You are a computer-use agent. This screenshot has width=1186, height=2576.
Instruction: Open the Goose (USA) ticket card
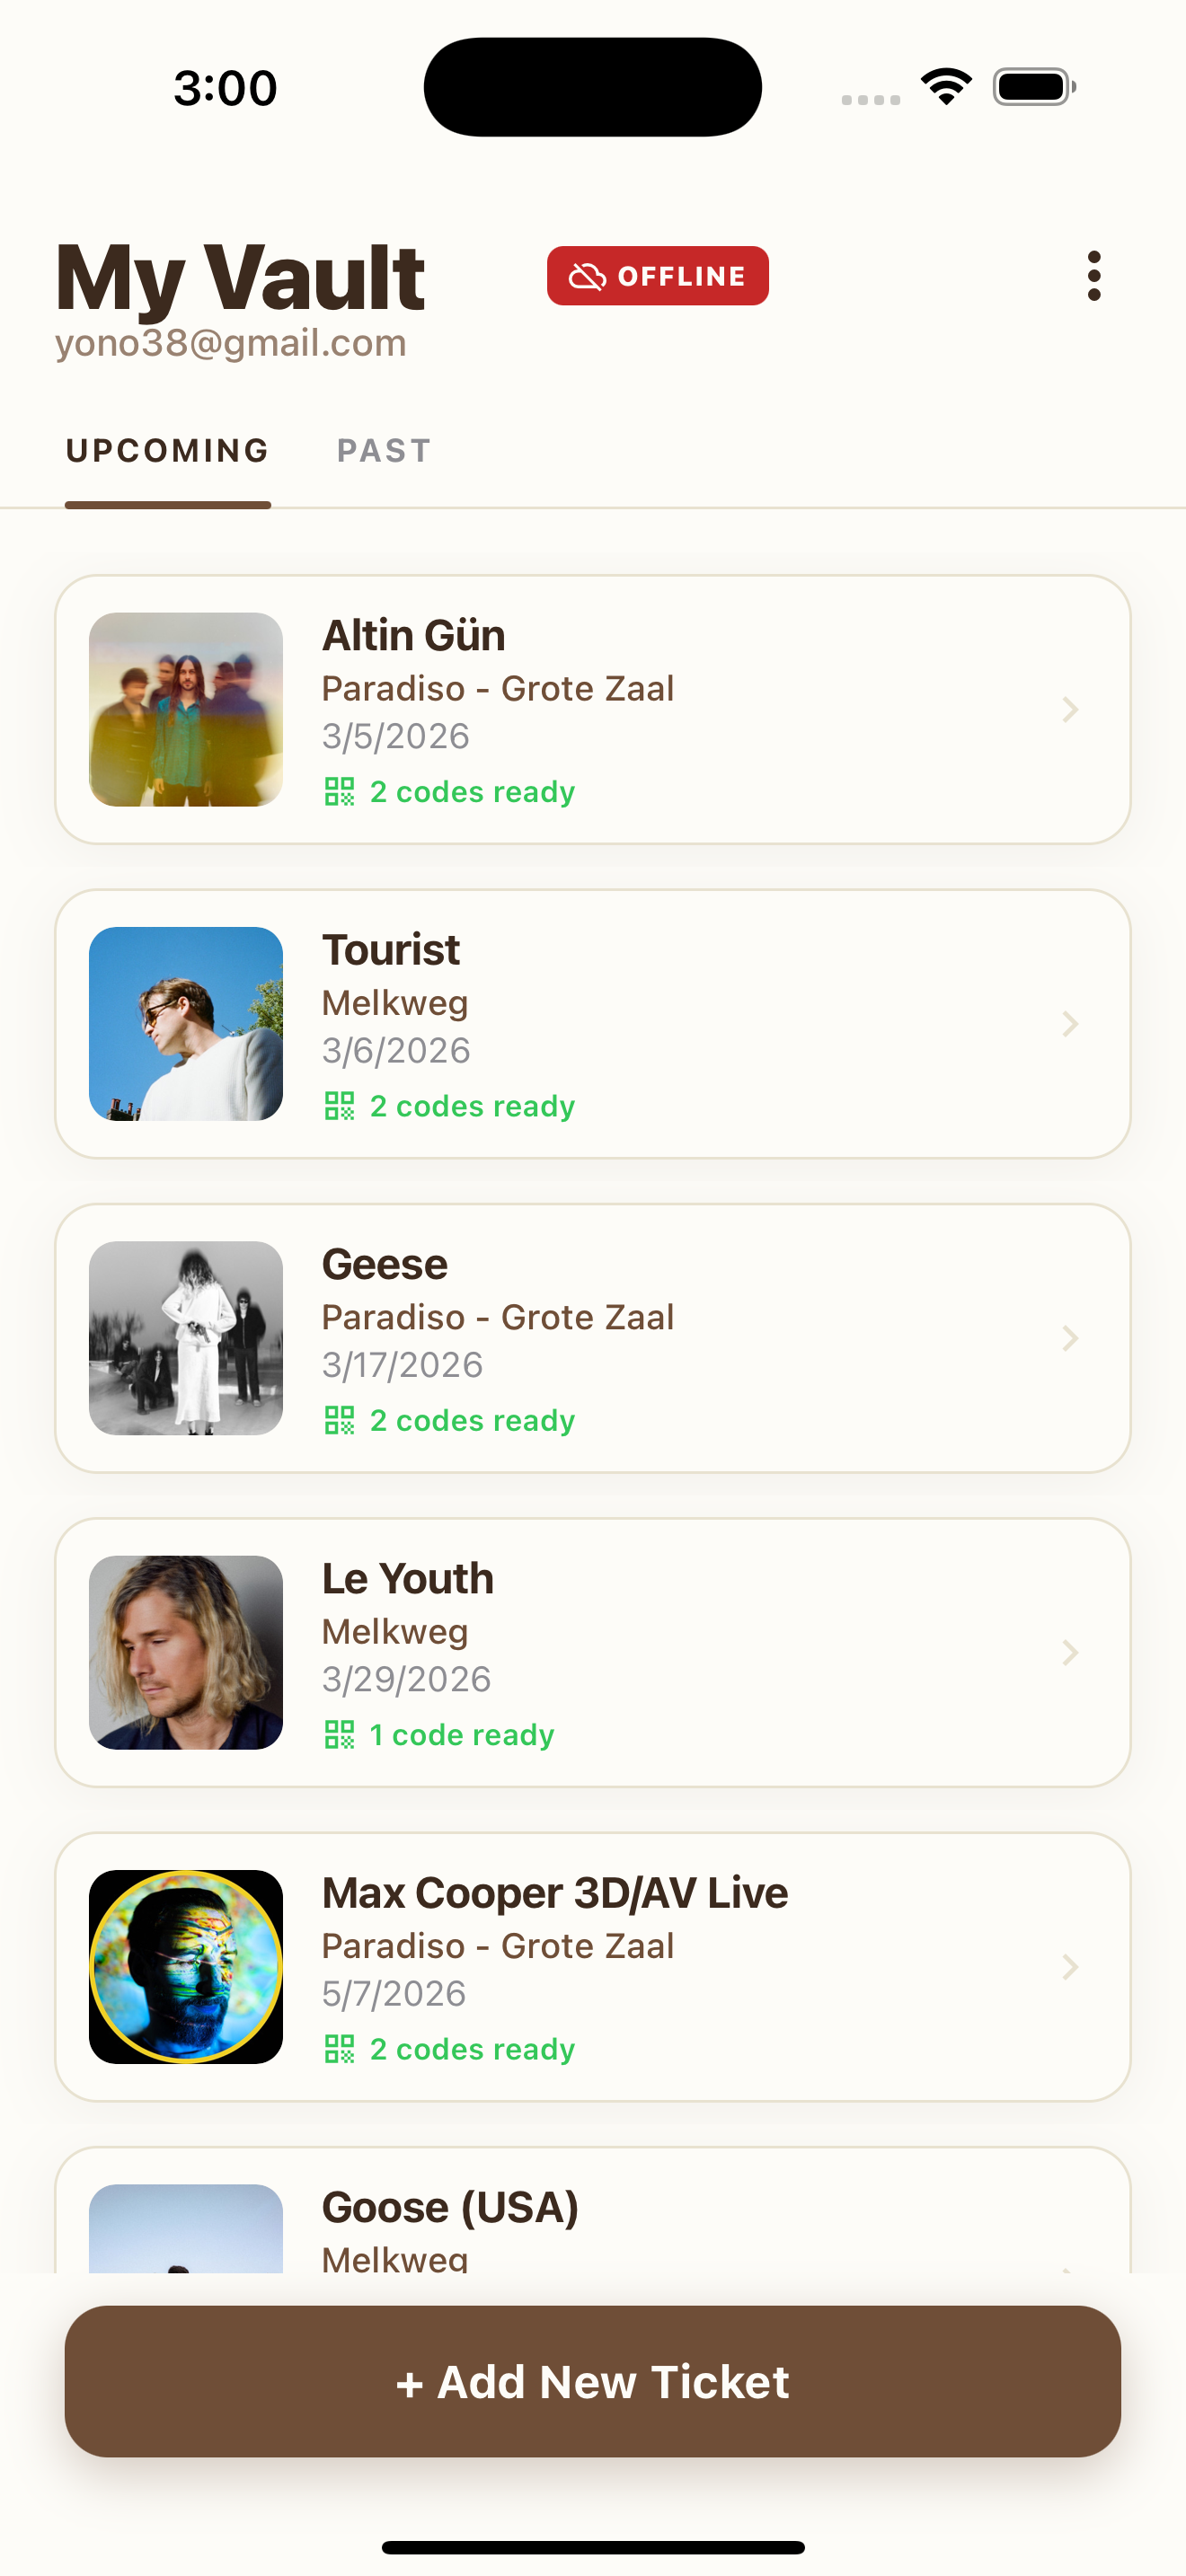pos(592,2212)
